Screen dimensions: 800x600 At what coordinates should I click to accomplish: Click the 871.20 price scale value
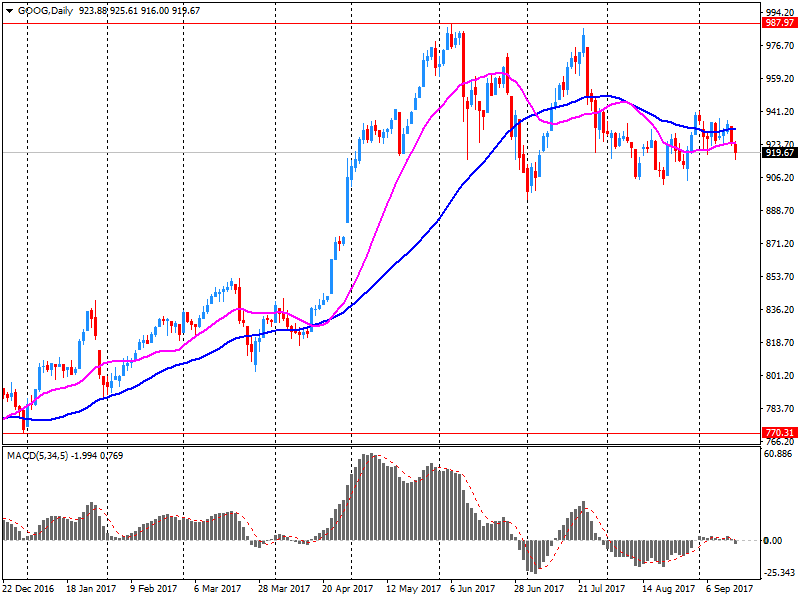[780, 244]
